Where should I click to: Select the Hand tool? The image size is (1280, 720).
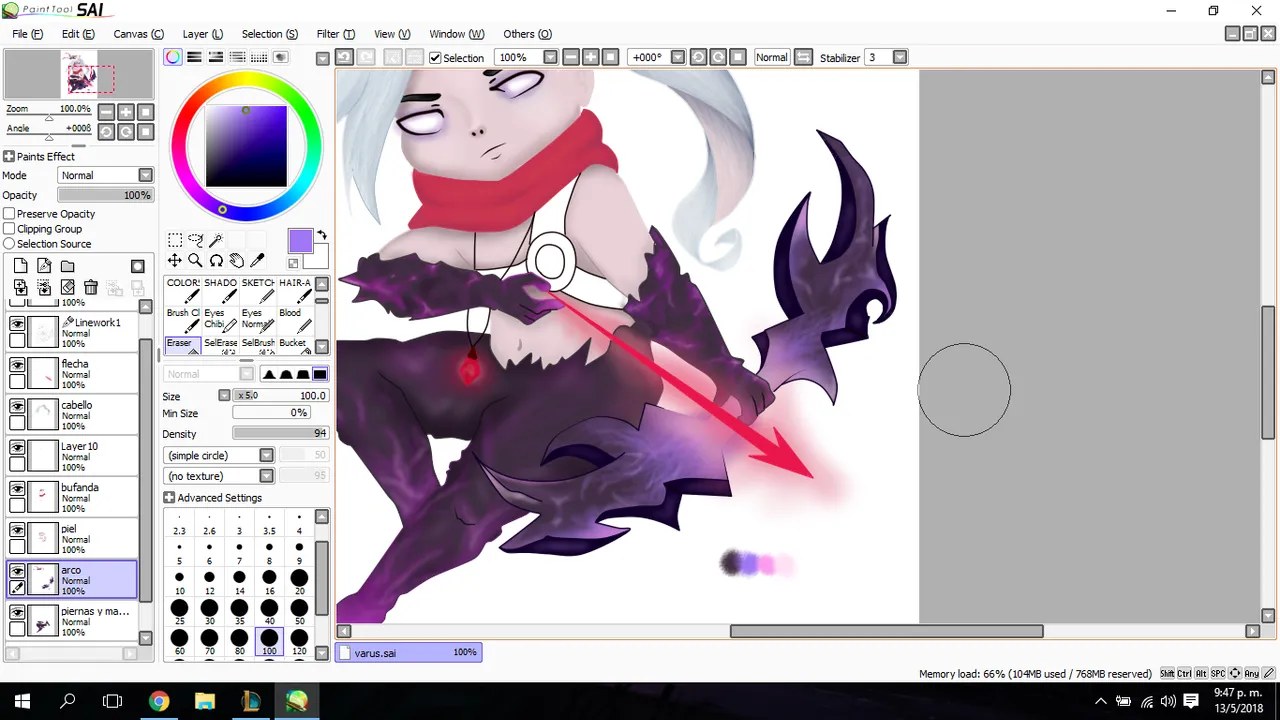click(236, 260)
